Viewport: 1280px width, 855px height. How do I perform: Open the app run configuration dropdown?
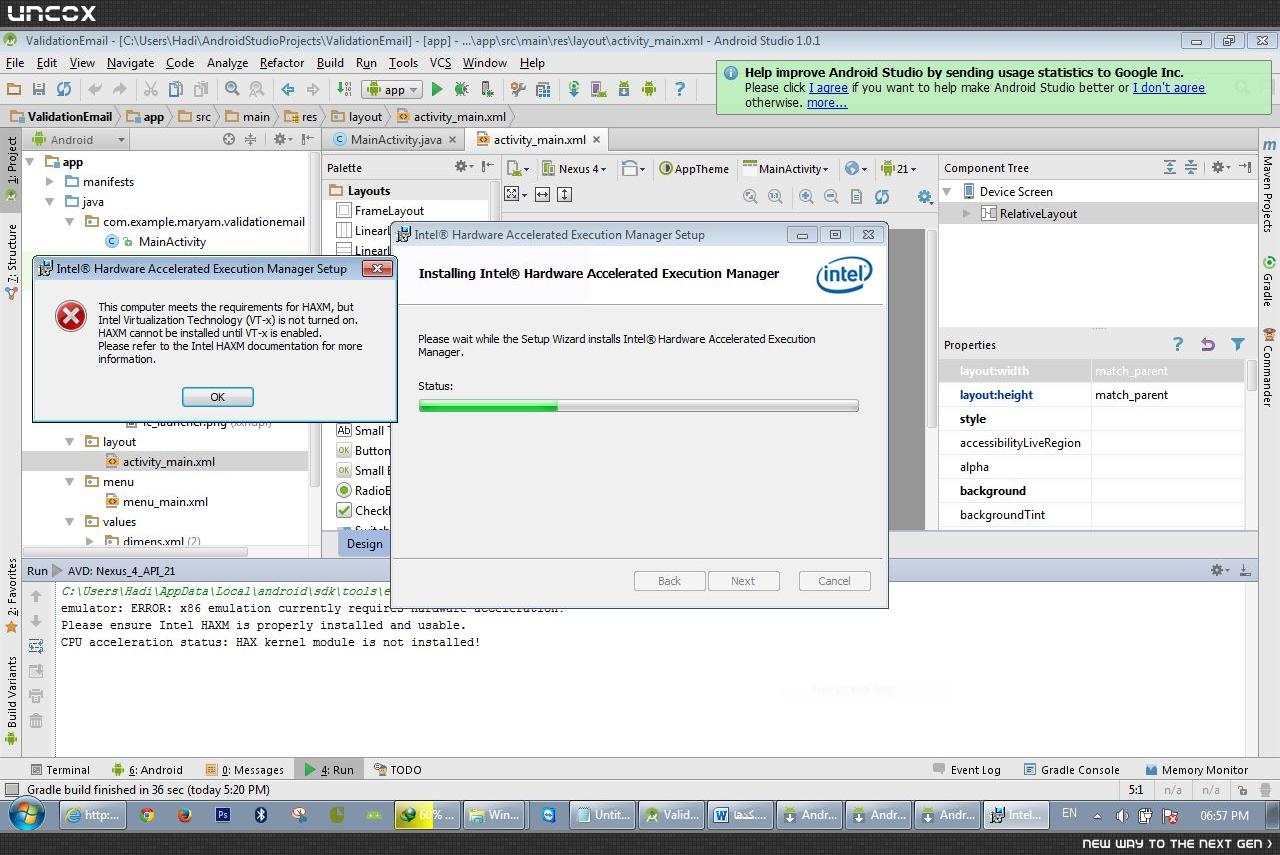click(392, 89)
